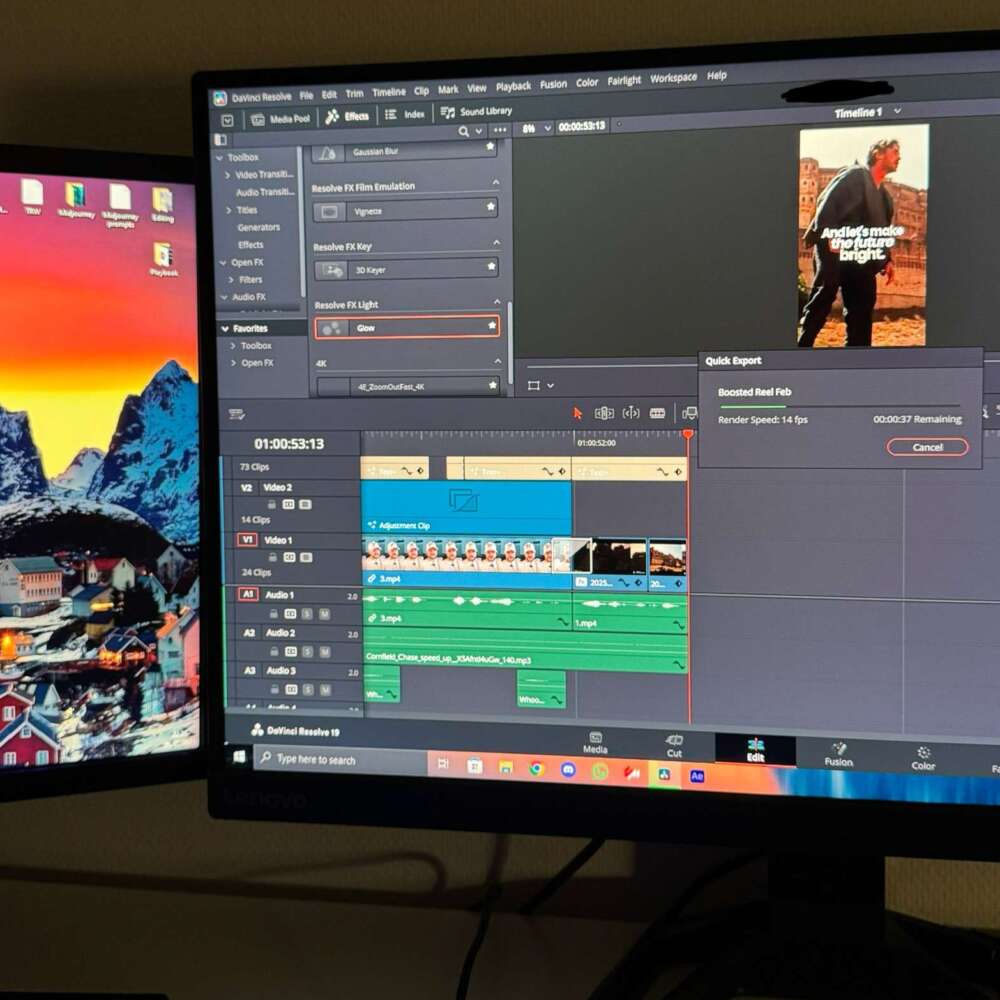
Task: Open the Timeline View Options icon
Action: click(237, 415)
